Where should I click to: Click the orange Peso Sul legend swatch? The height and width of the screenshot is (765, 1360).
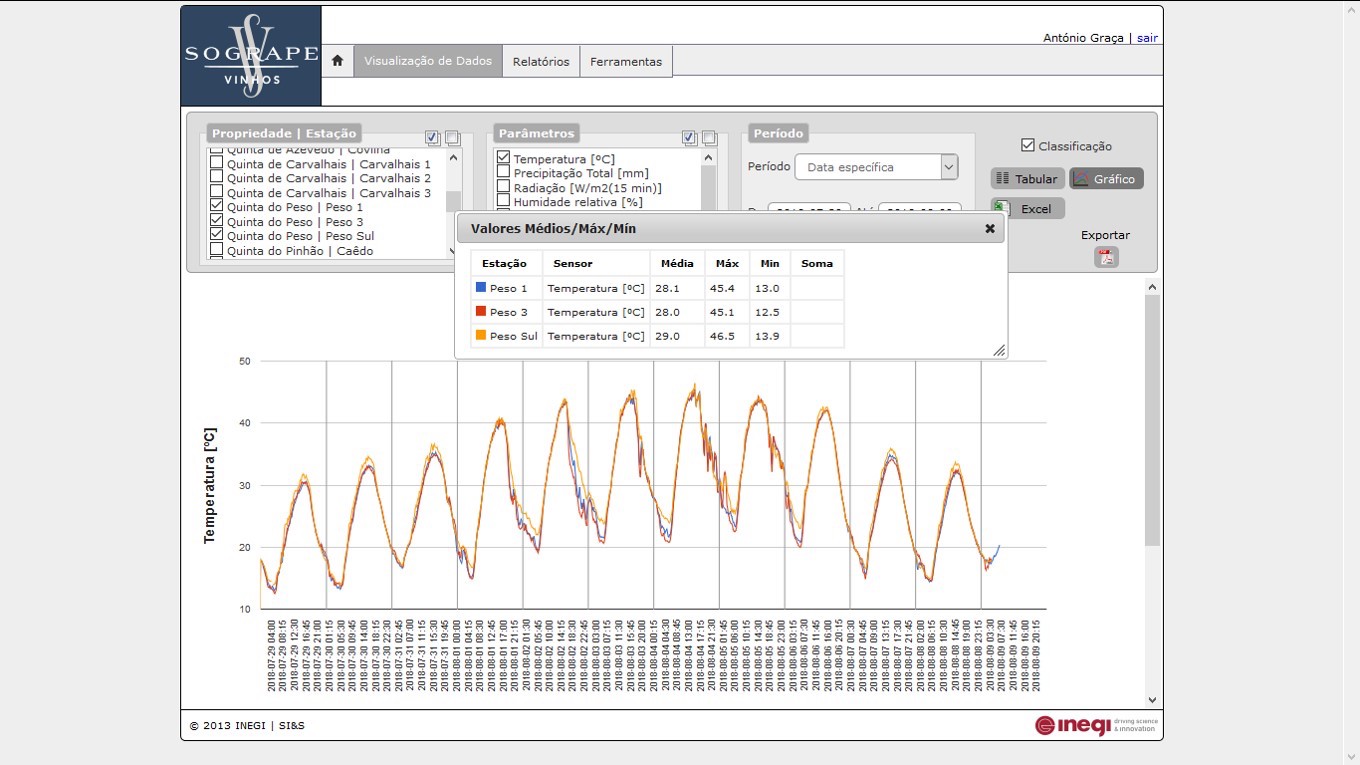tap(481, 335)
